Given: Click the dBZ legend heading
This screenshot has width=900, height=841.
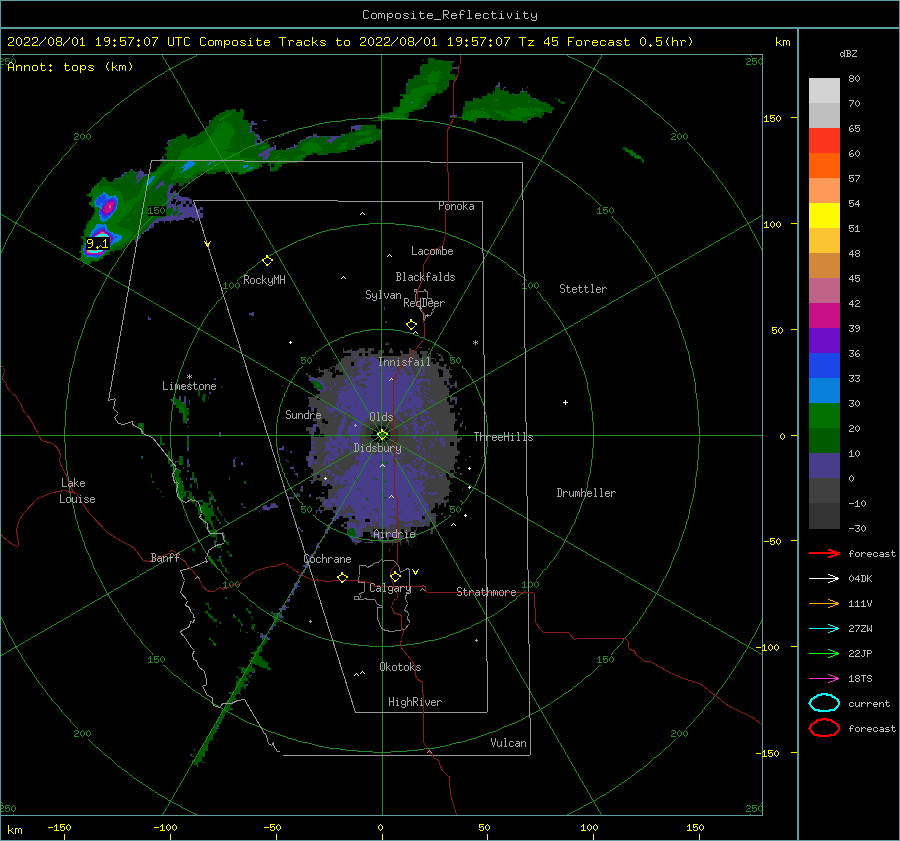Looking at the screenshot, I should 848,53.
